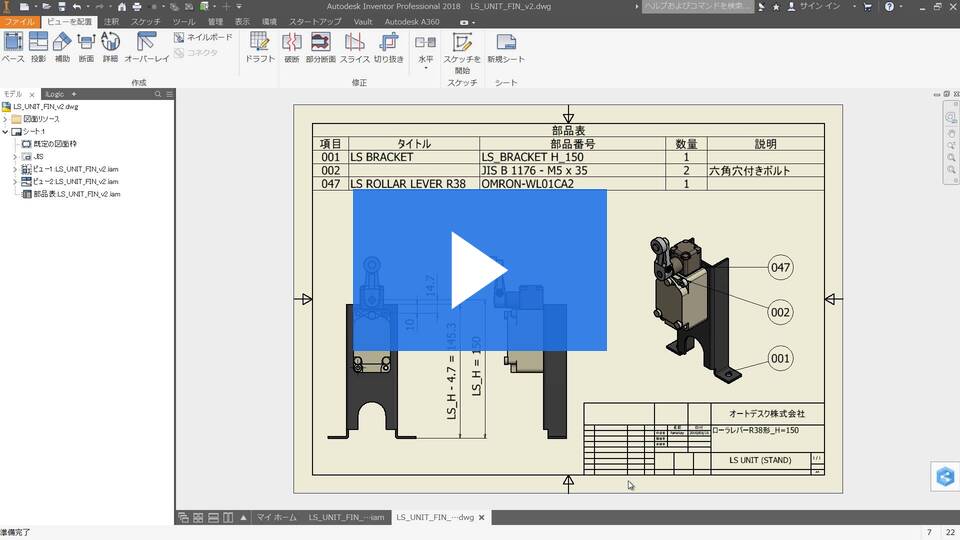Open the help dropdown arrow next to question mark
This screenshot has height=540, width=960.
coord(901,7)
